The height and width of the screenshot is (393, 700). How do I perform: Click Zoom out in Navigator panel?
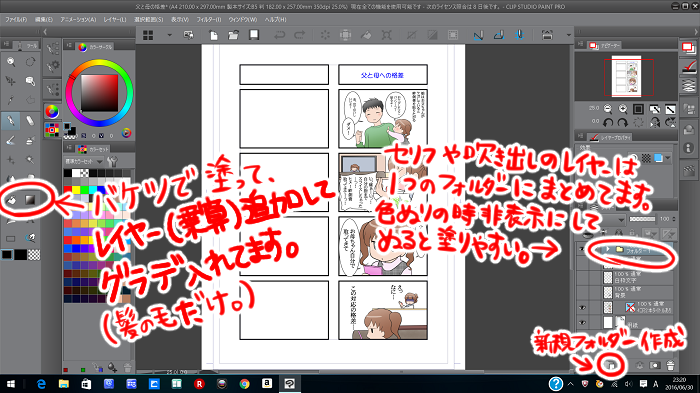pyautogui.click(x=608, y=109)
